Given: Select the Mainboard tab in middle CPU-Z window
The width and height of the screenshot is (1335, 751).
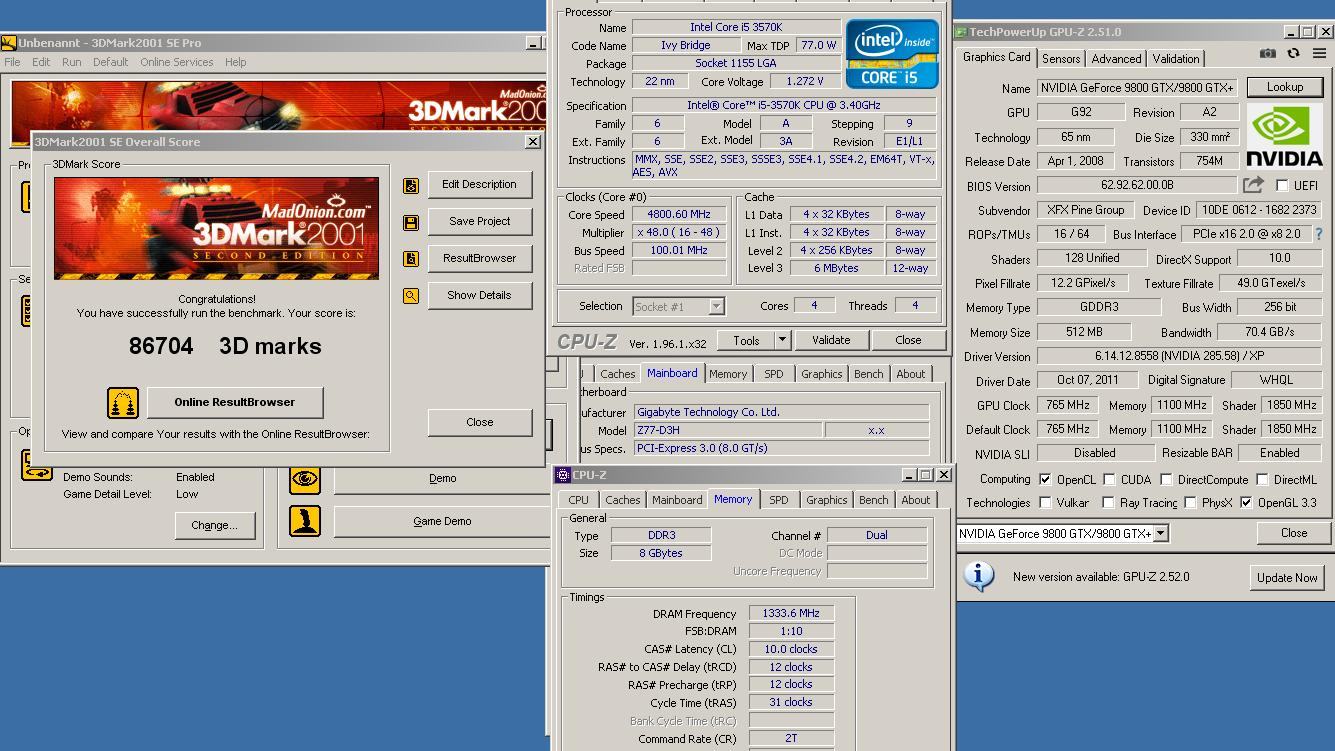Looking at the screenshot, I should [x=672, y=373].
